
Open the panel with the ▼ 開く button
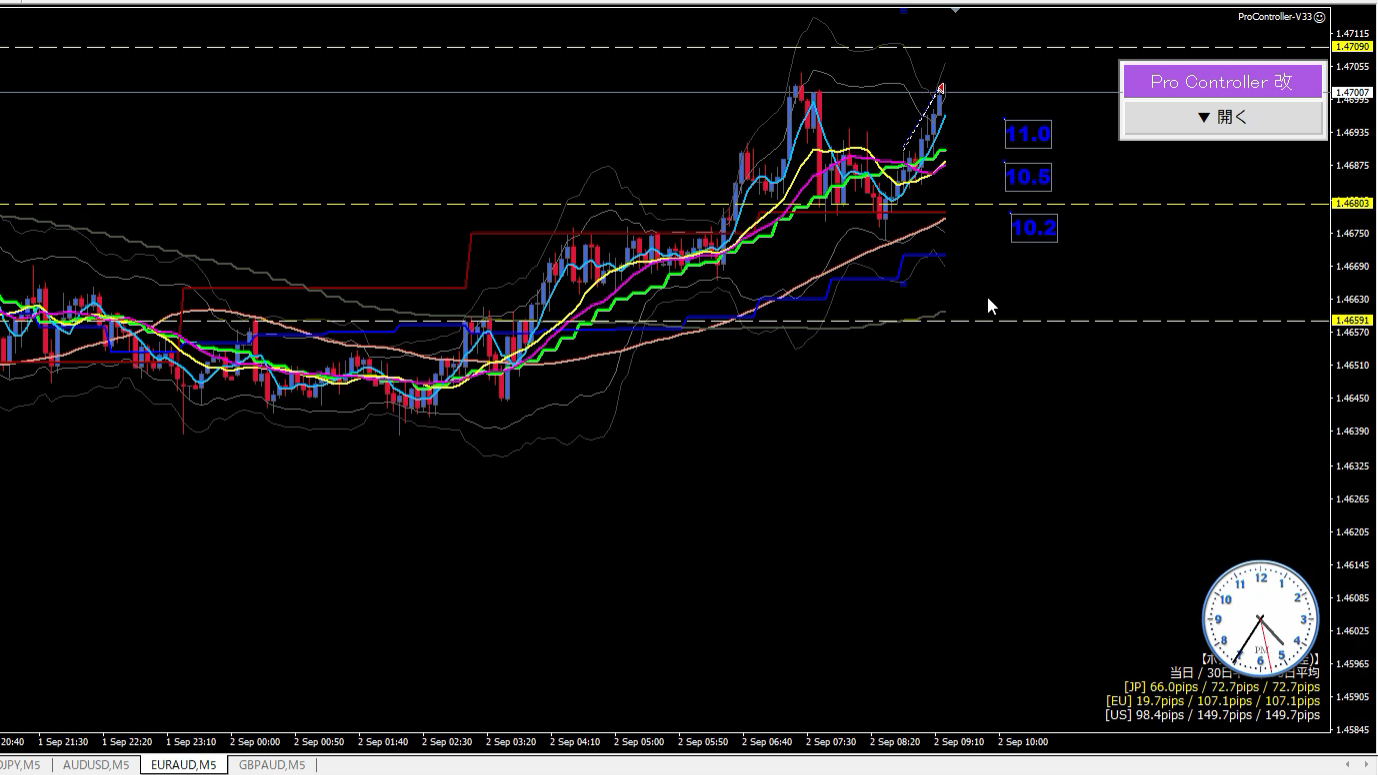click(x=1222, y=117)
